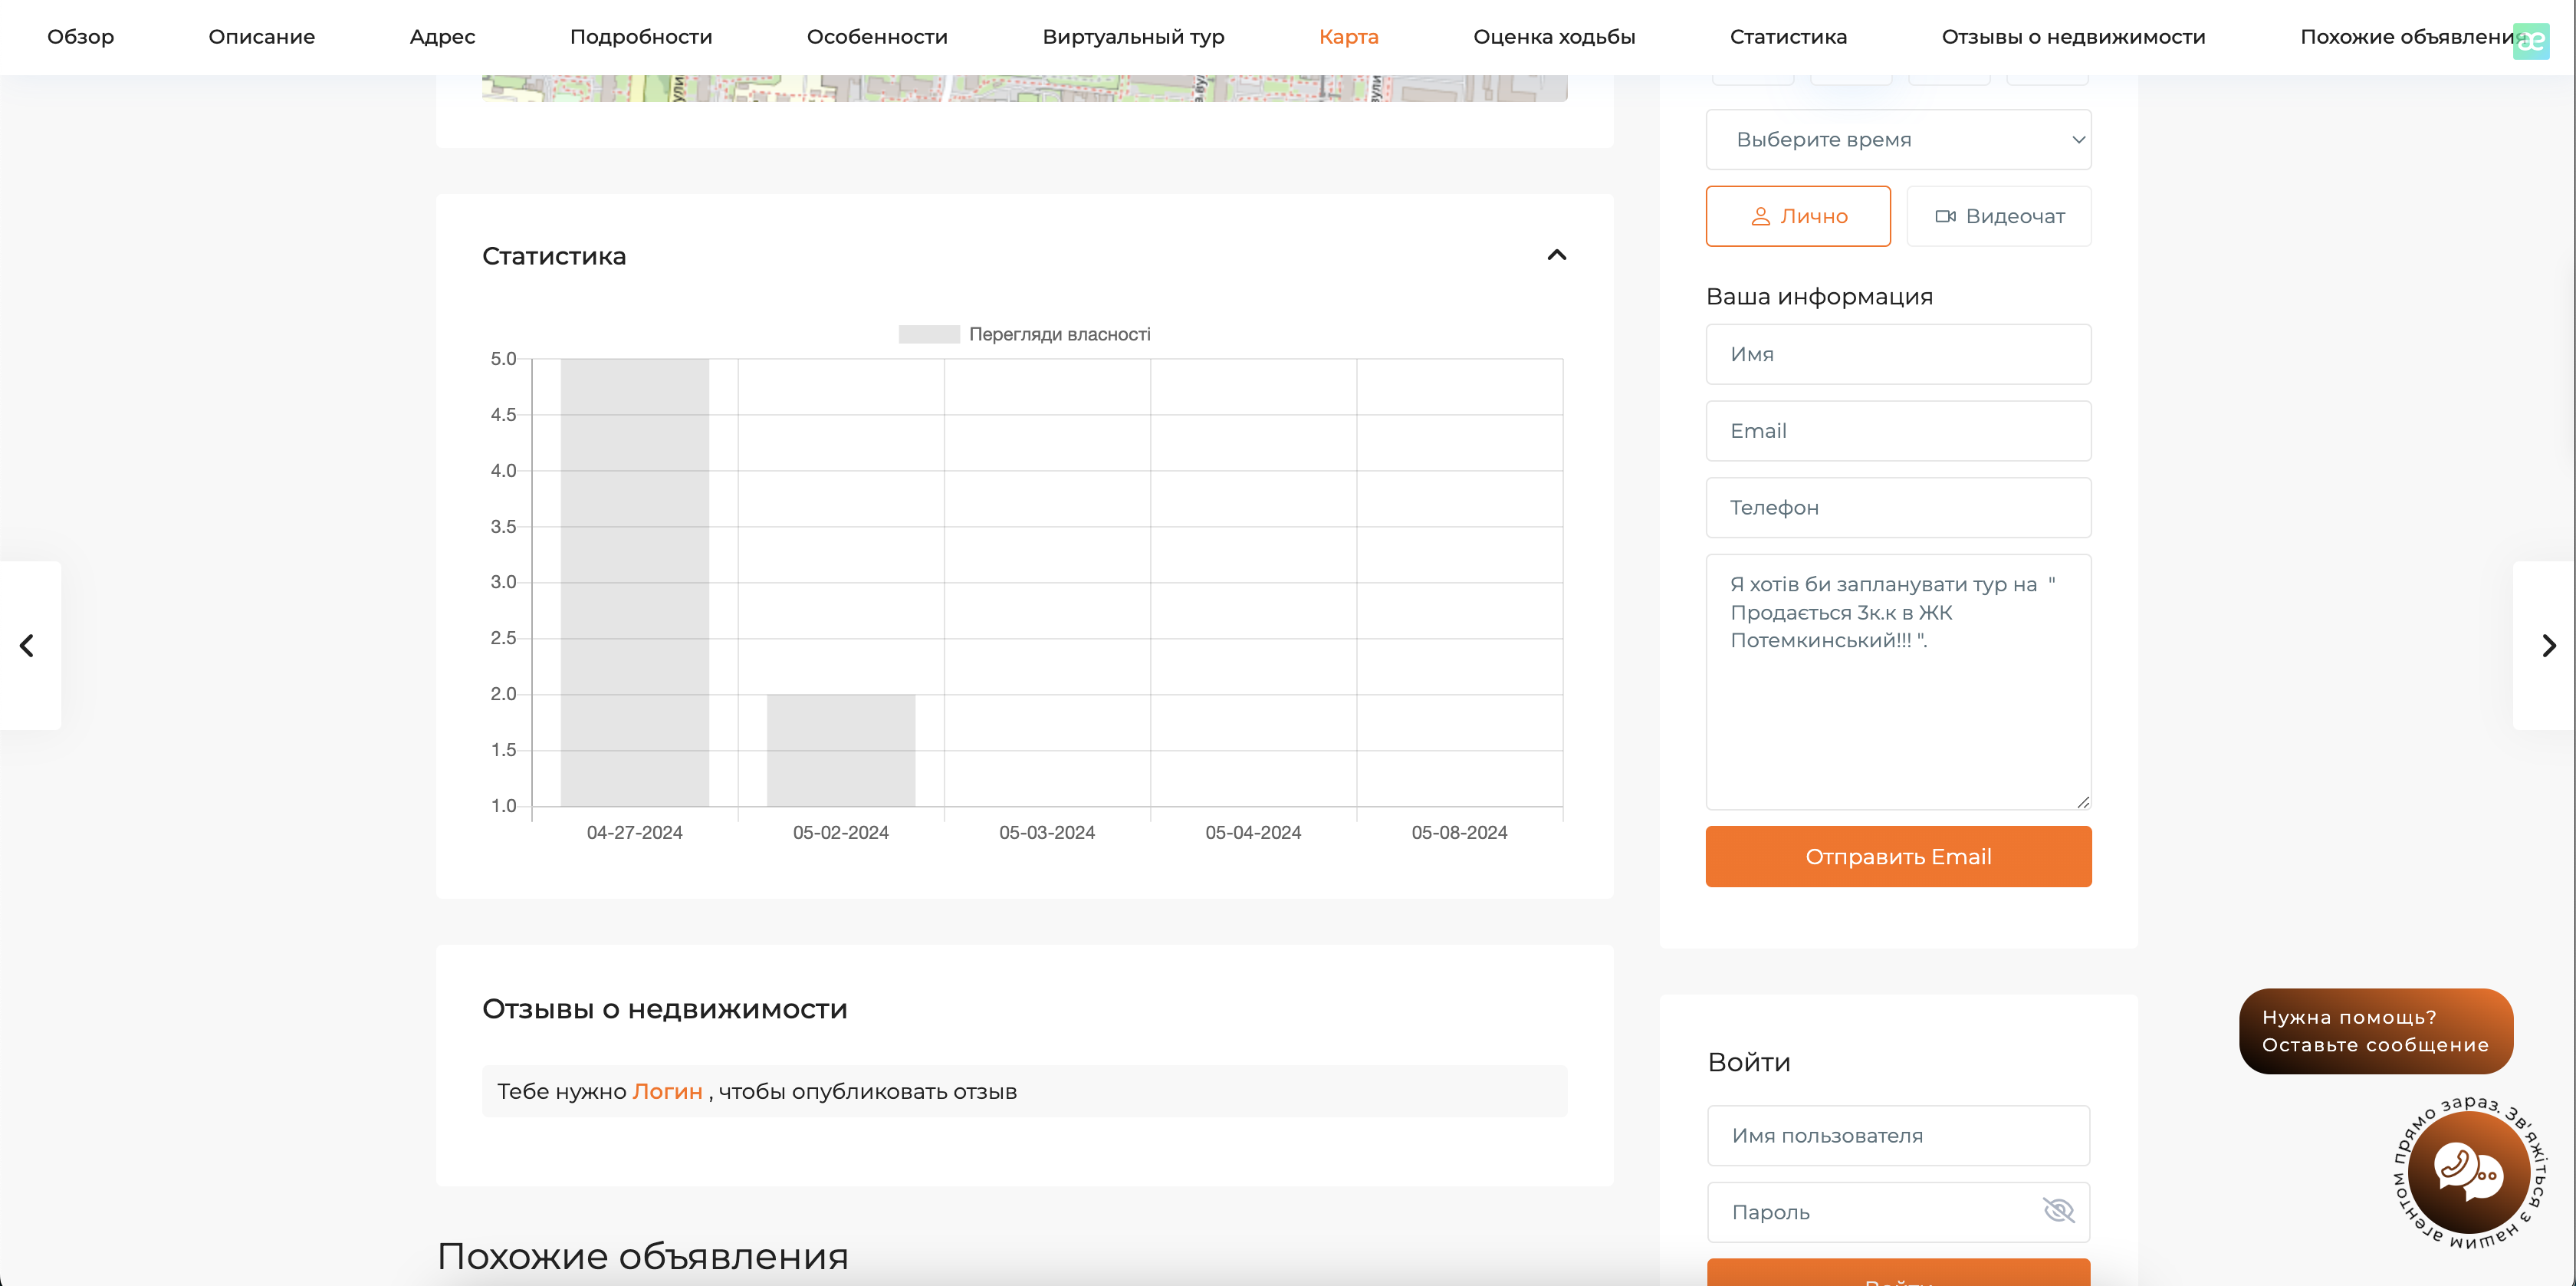Viewport: 2576px width, 1286px height.
Task: Open the Виртуальный тур tab
Action: pos(1132,37)
